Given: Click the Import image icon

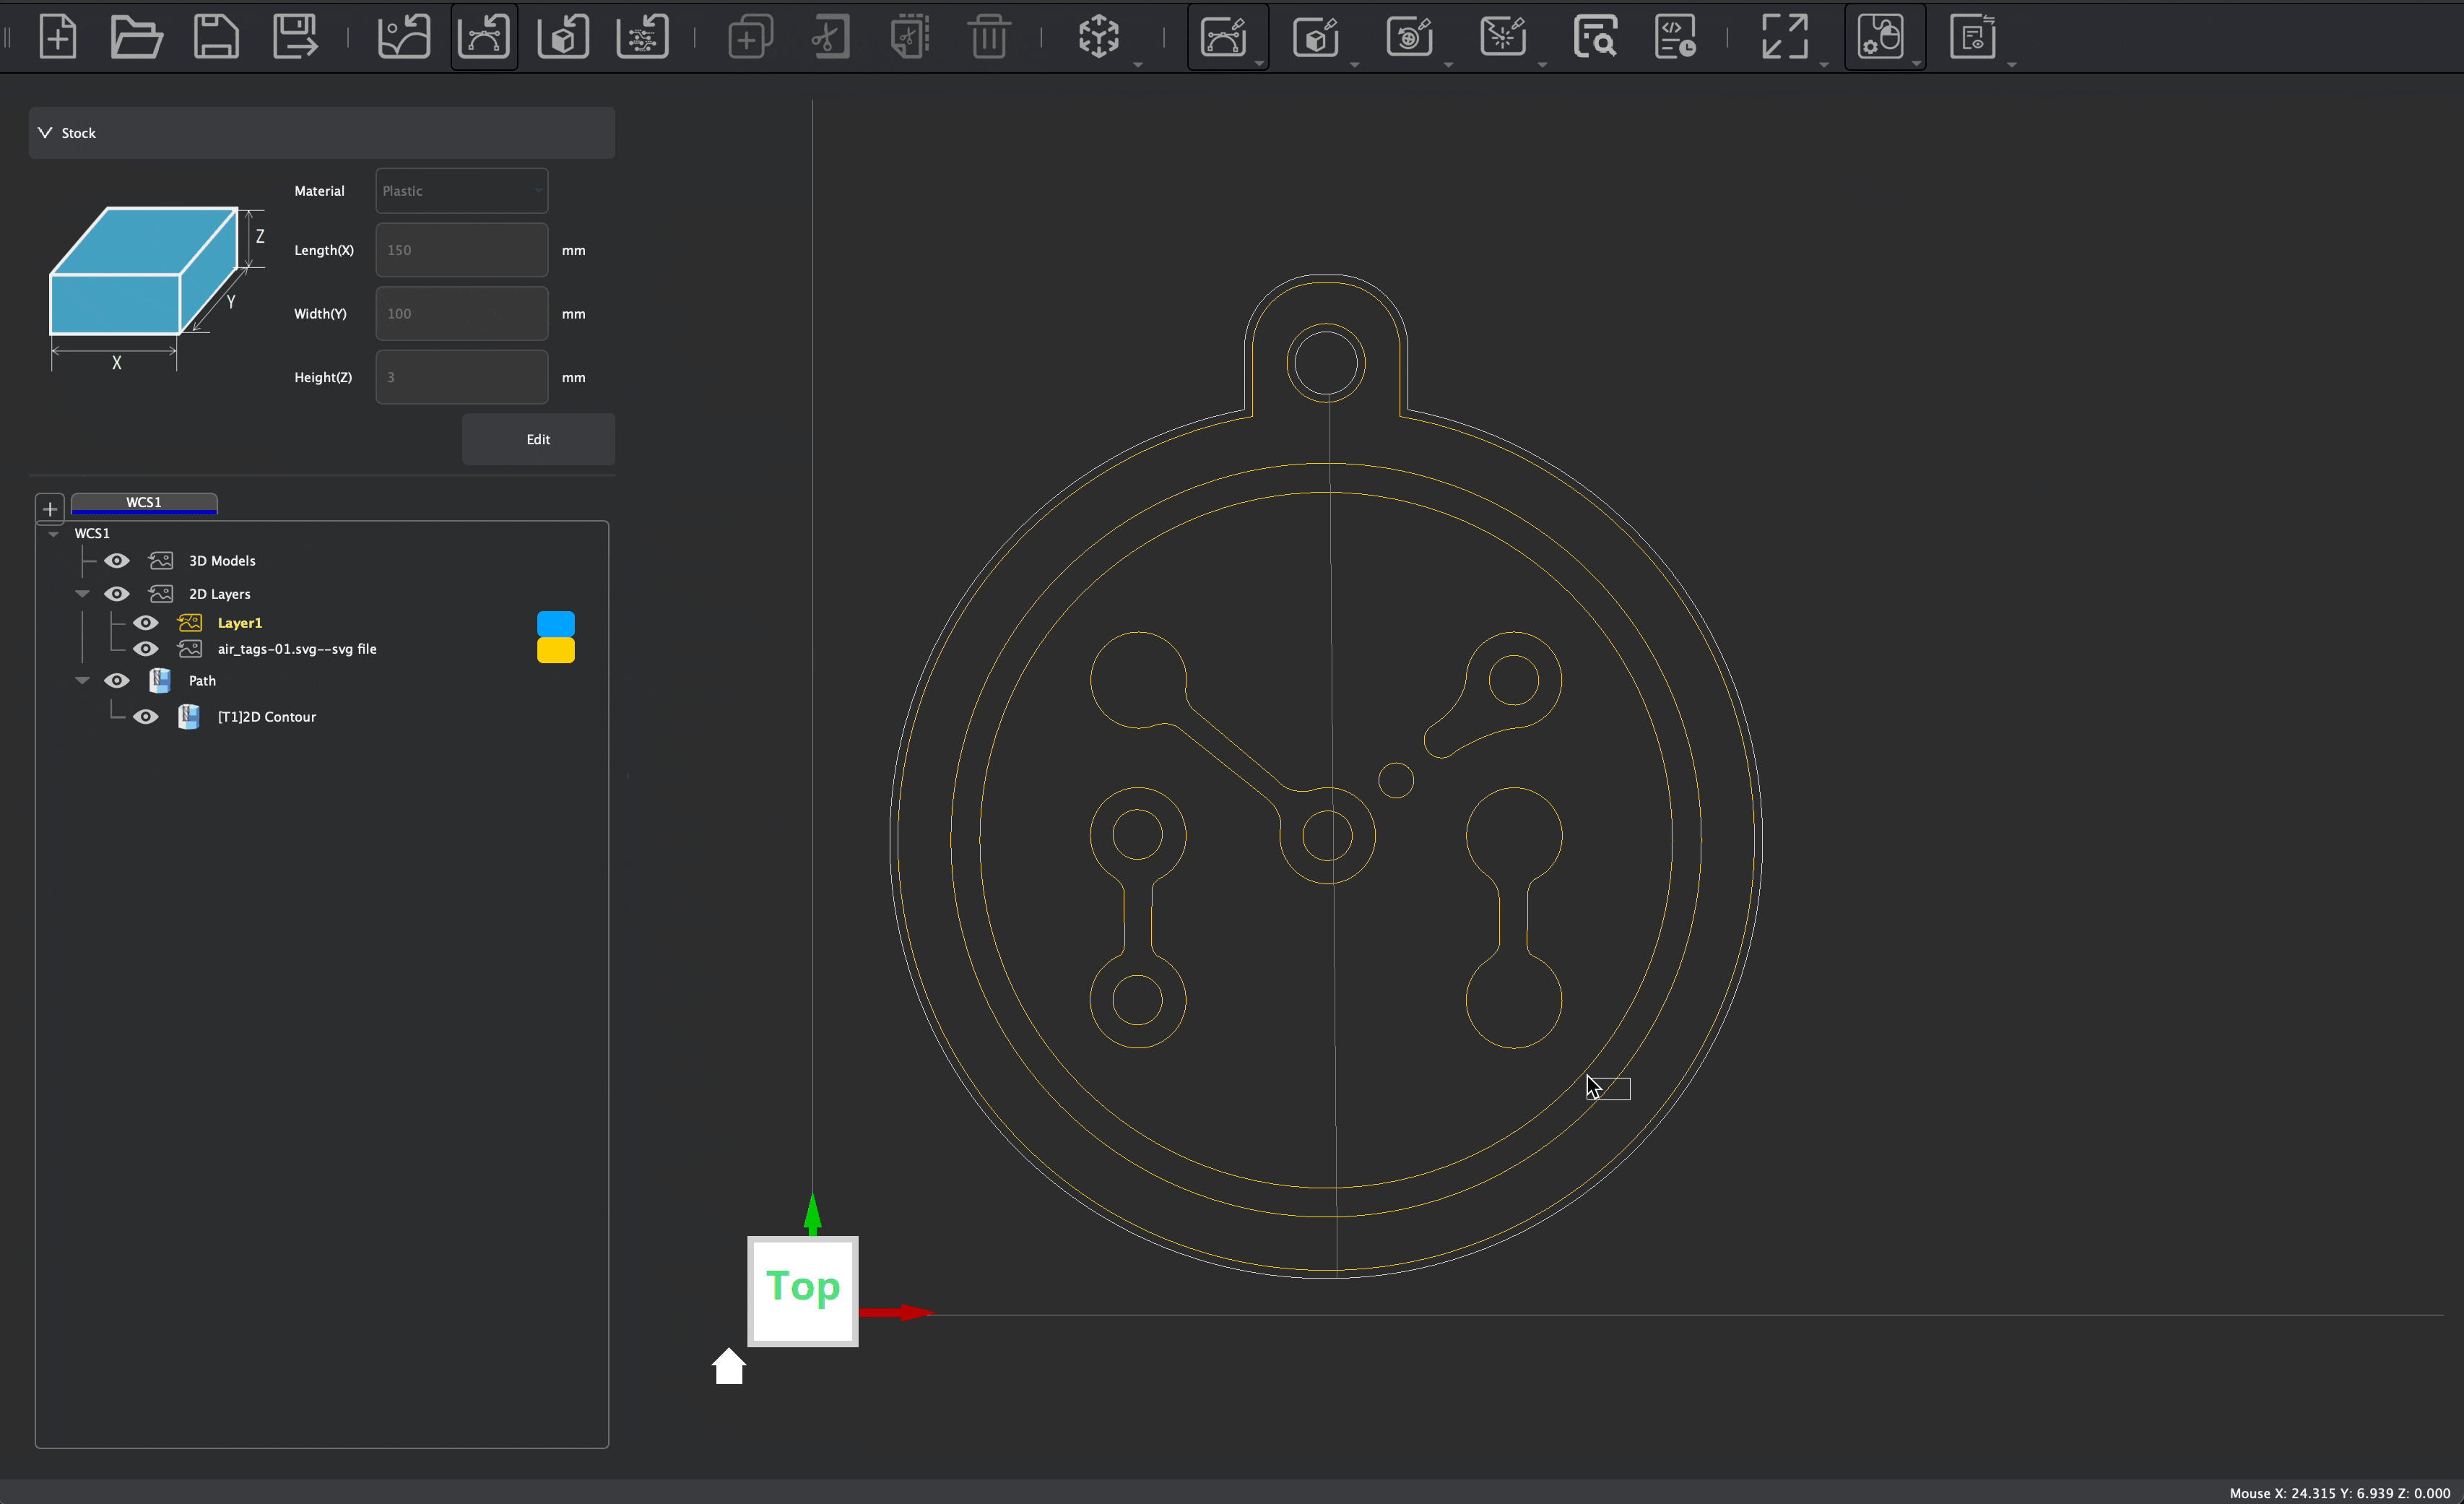Looking at the screenshot, I should click(403, 37).
